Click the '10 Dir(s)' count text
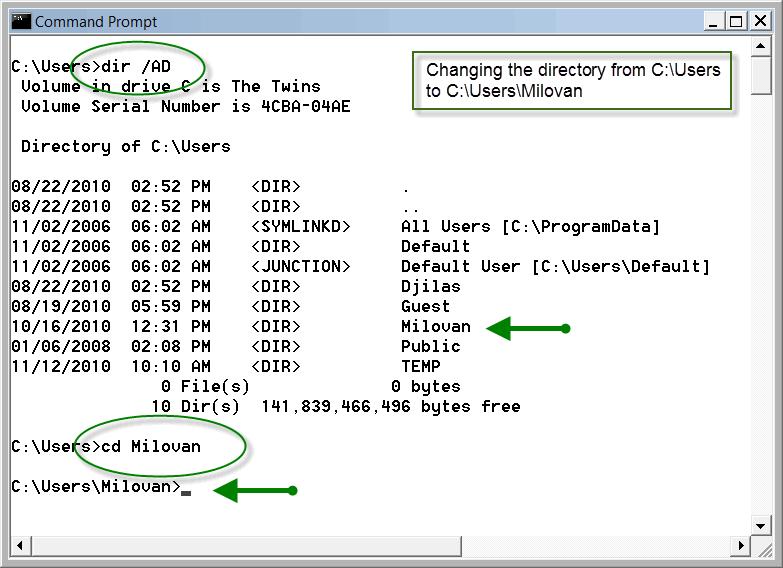The image size is (783, 568). click(x=195, y=407)
